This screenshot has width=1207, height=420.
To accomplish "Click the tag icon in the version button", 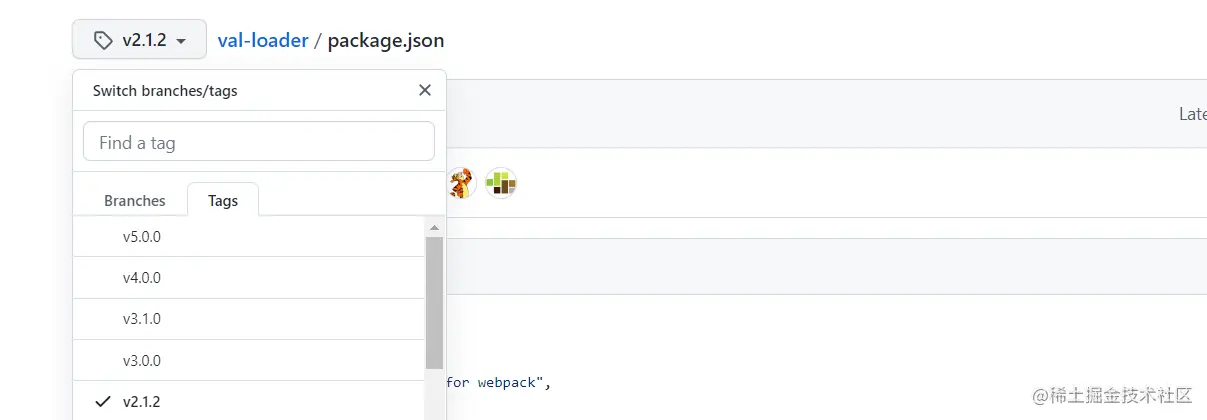I will tap(103, 41).
